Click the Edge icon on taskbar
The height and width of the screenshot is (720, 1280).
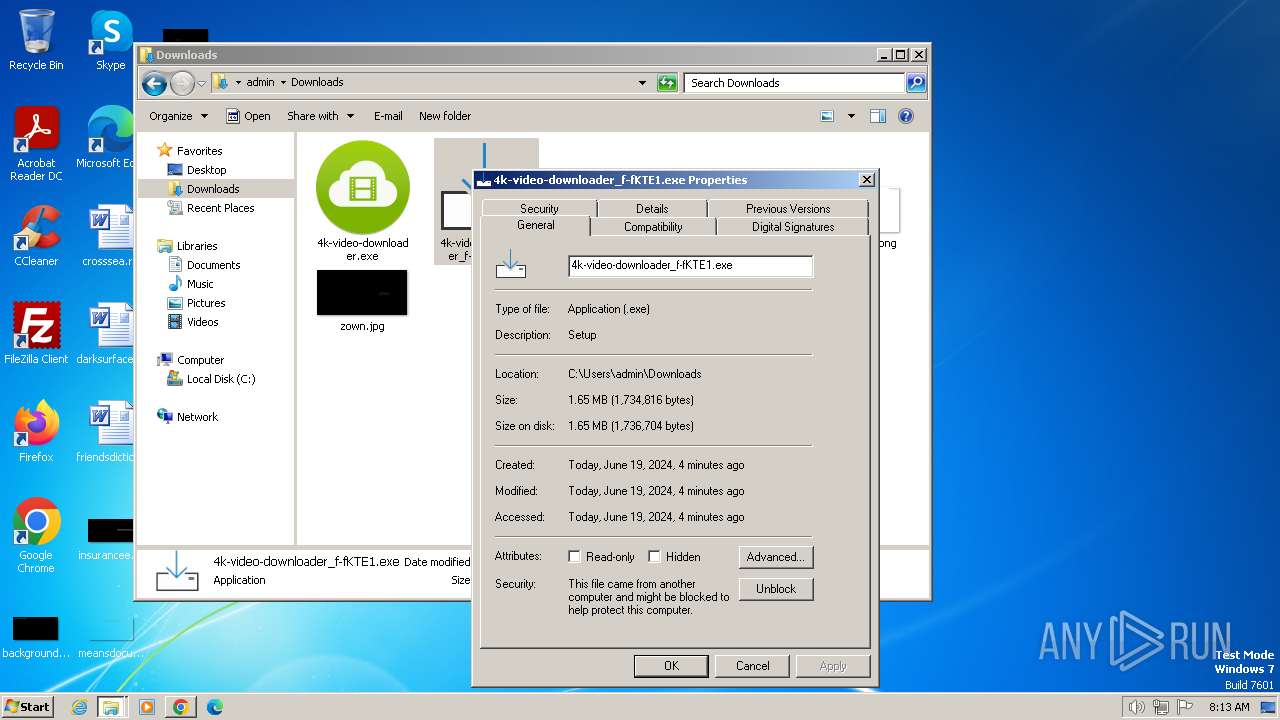pyautogui.click(x=215, y=707)
